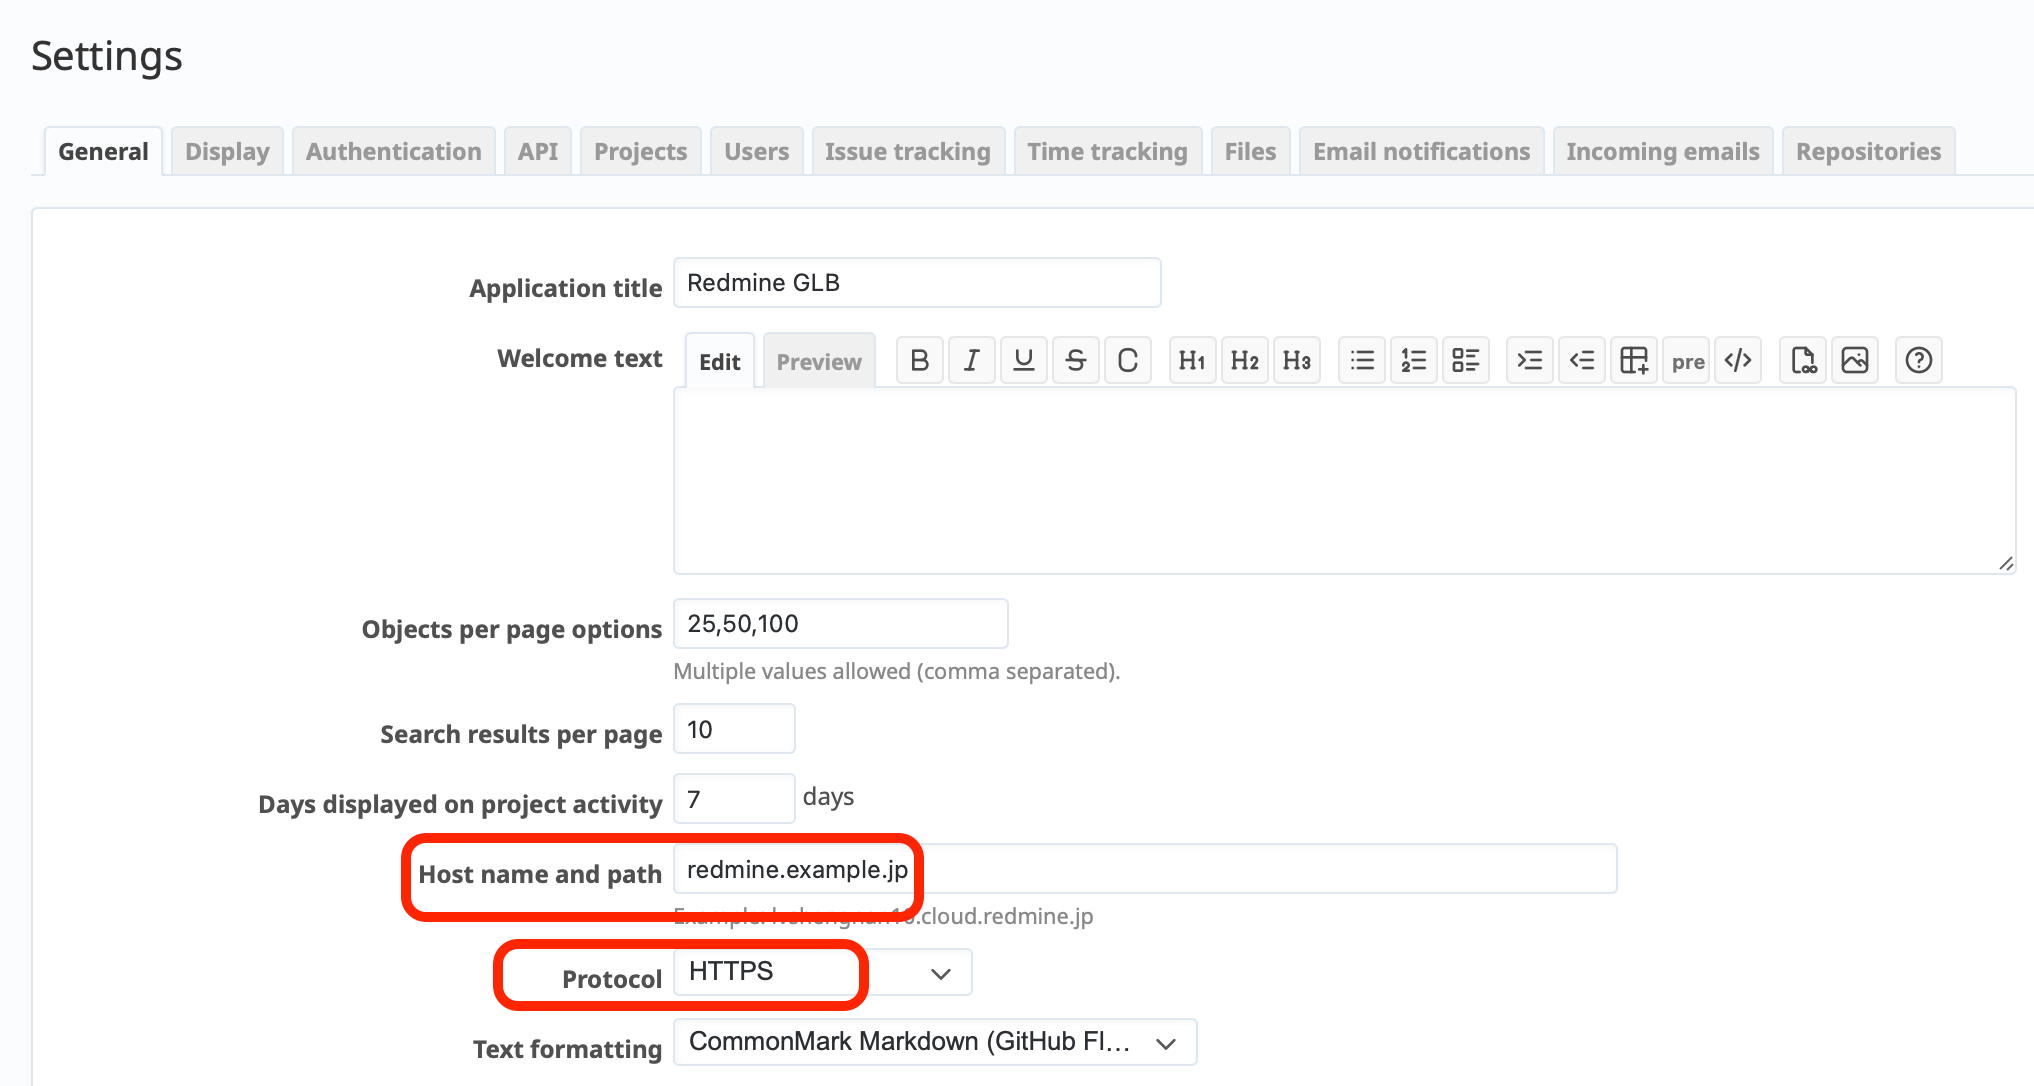This screenshot has width=2034, height=1086.
Task: Select the Edit mode for welcome text
Action: [719, 361]
